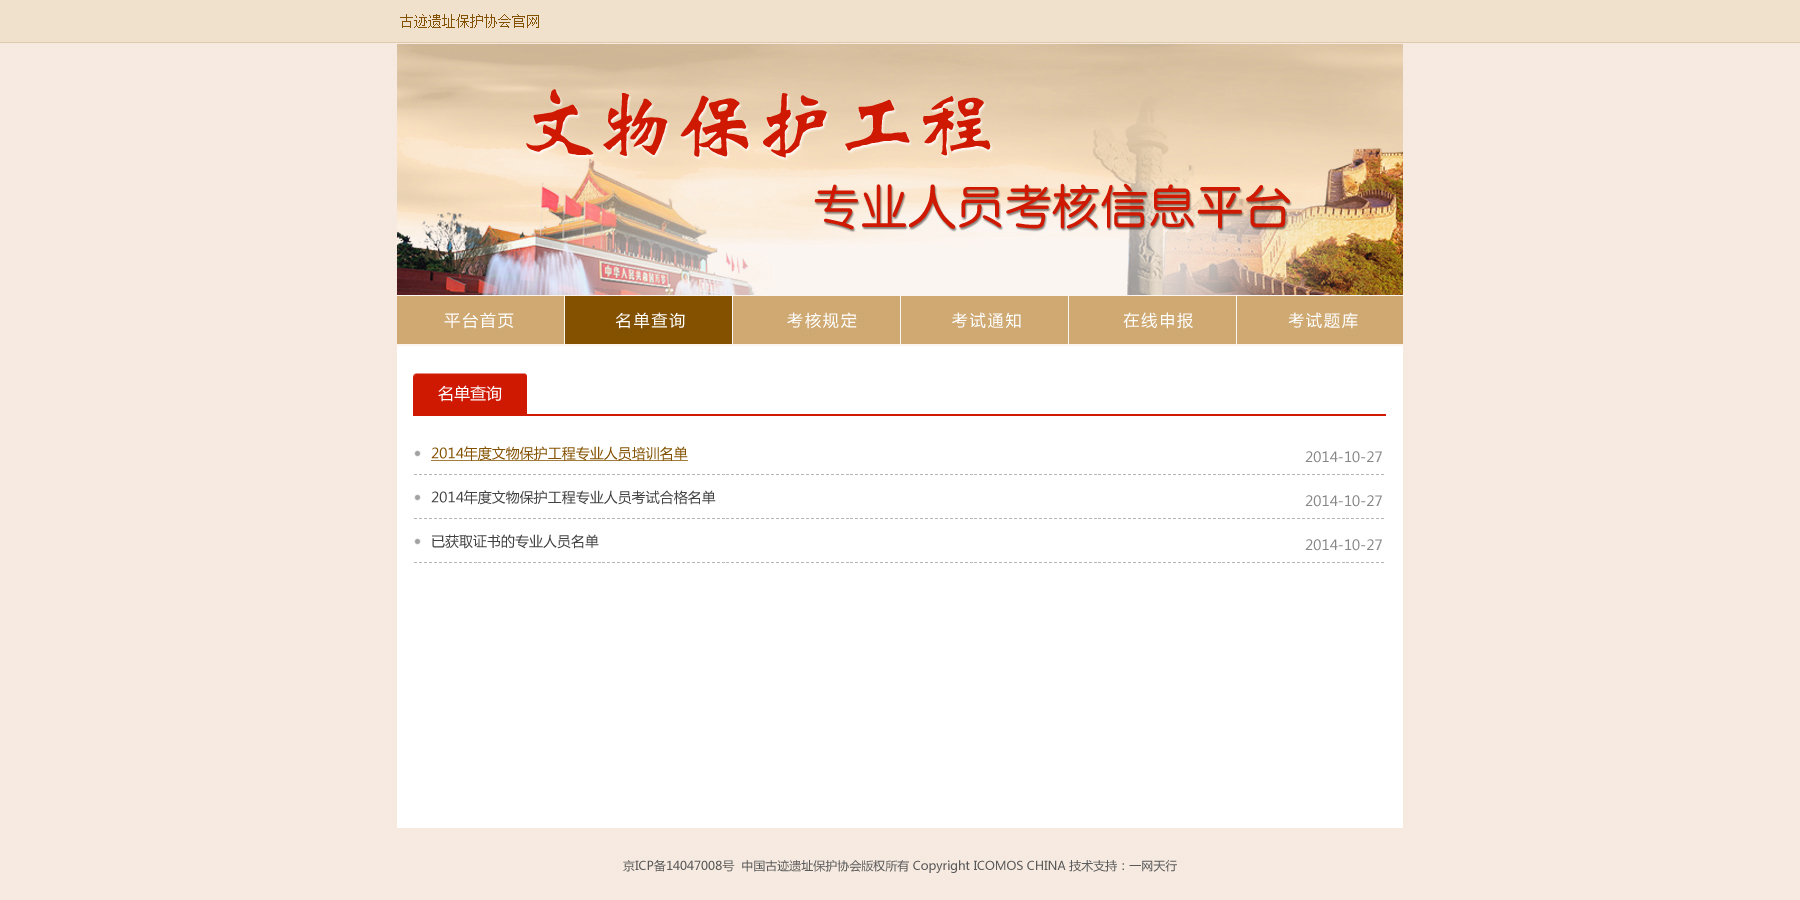Click the date beside the 培训名单 entry

1342,457
